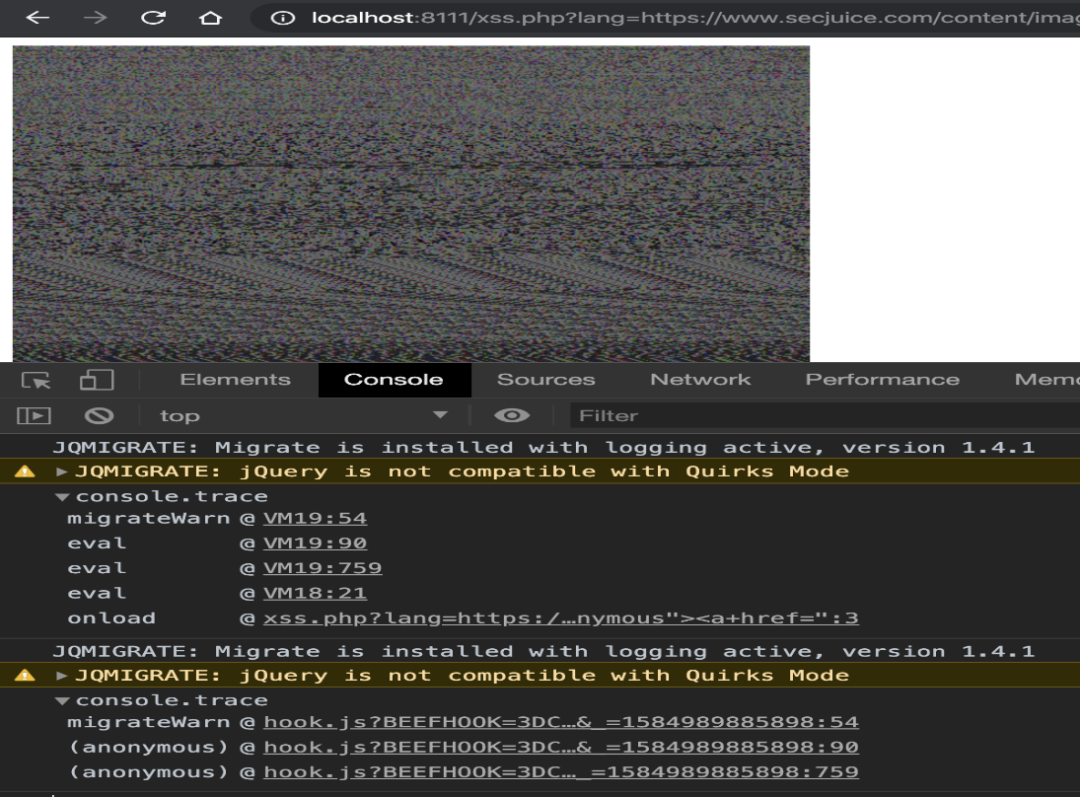
Task: Open the VM19:759 source link
Action: click(x=322, y=568)
